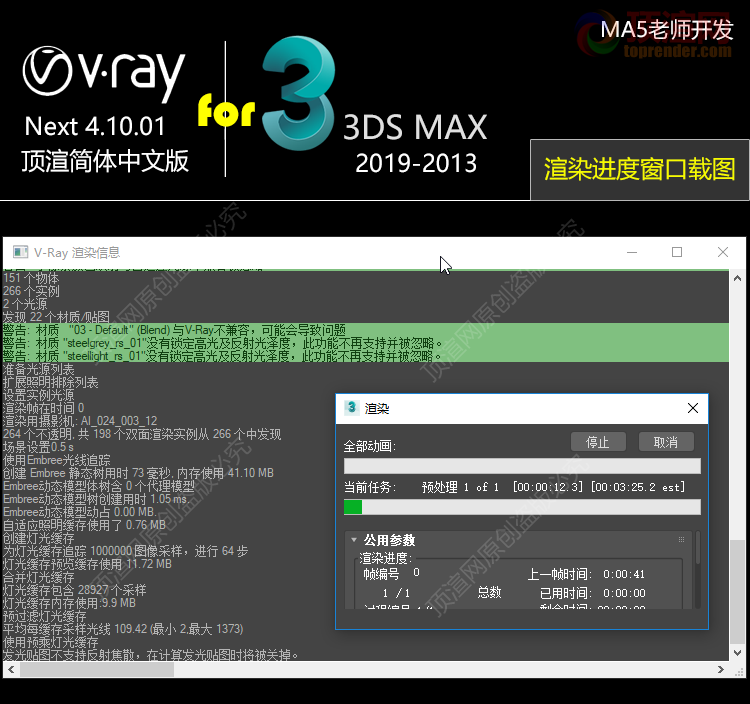
Task: Click the log line "渲染帧在时间 0"
Action: (x=44, y=408)
